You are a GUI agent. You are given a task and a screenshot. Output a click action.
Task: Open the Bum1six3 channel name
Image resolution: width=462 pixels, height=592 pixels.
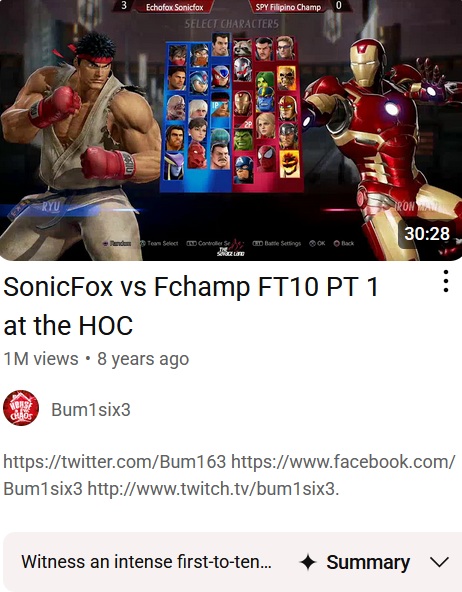pyautogui.click(x=91, y=410)
